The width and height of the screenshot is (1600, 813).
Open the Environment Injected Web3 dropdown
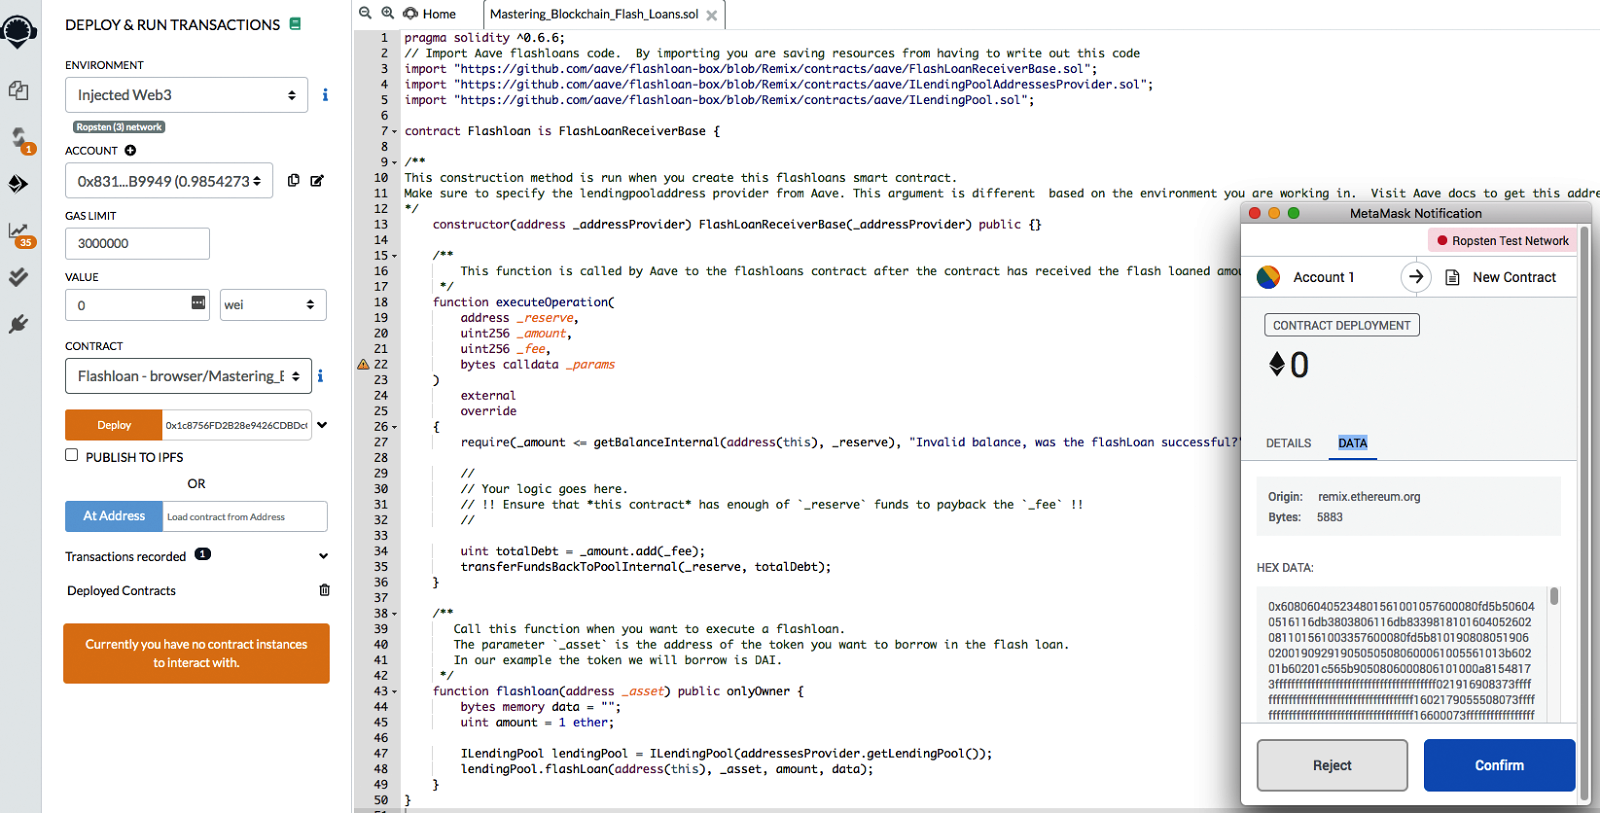click(186, 95)
